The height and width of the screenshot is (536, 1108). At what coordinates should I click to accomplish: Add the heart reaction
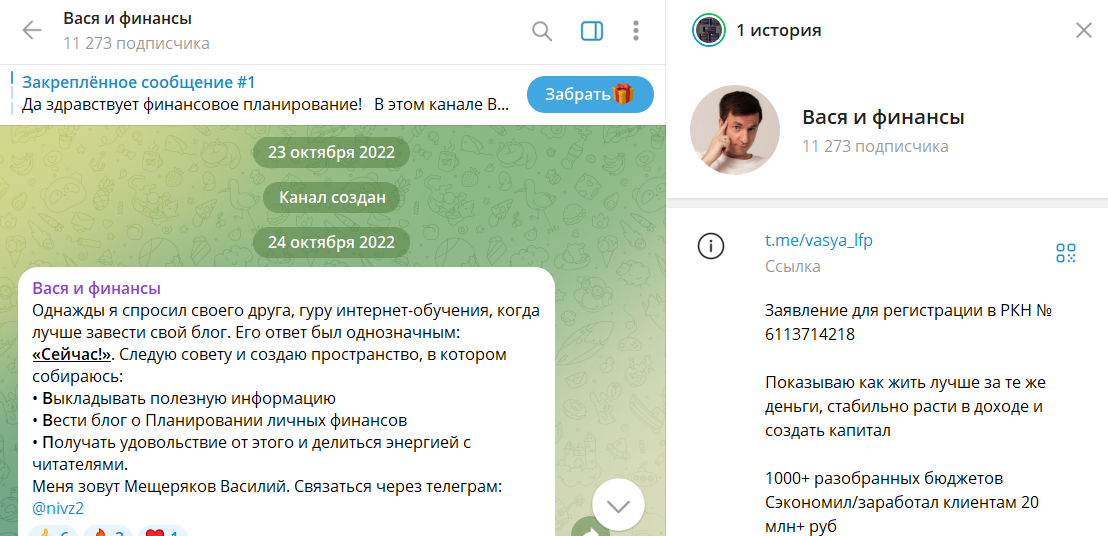click(x=162, y=531)
